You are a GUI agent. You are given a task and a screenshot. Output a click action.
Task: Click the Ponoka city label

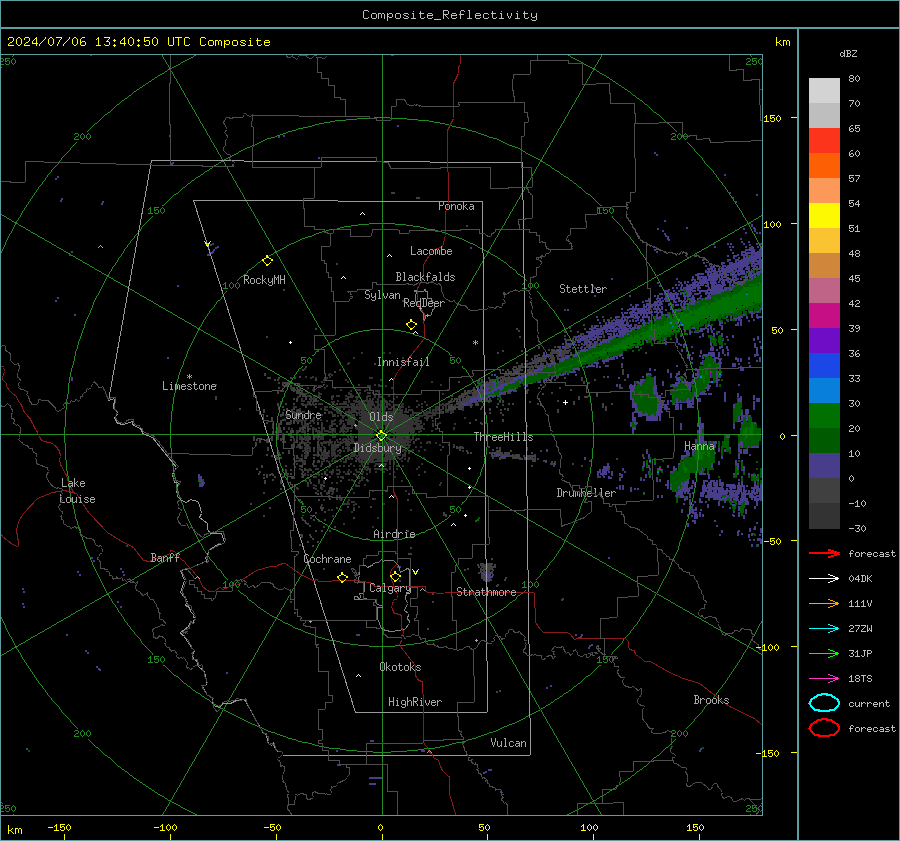[x=456, y=206]
